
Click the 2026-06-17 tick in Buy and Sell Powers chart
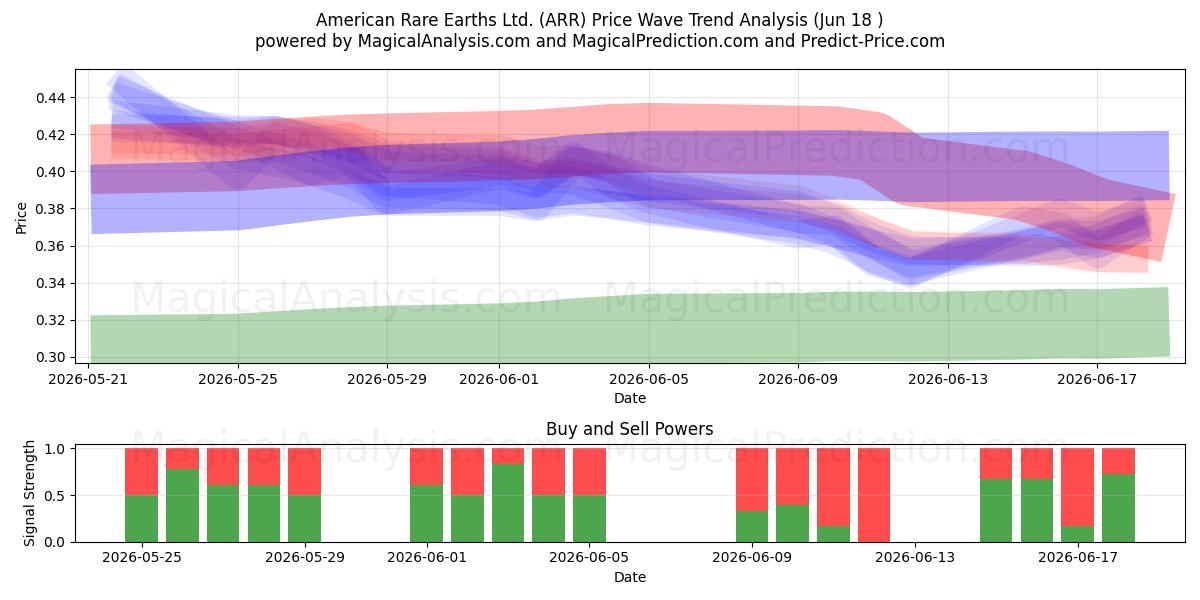(x=1078, y=558)
